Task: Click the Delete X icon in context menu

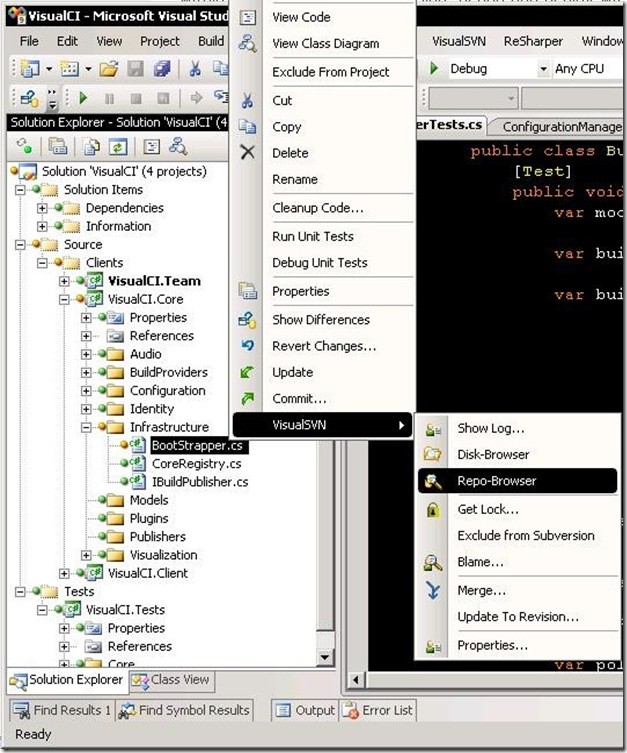Action: (x=247, y=153)
